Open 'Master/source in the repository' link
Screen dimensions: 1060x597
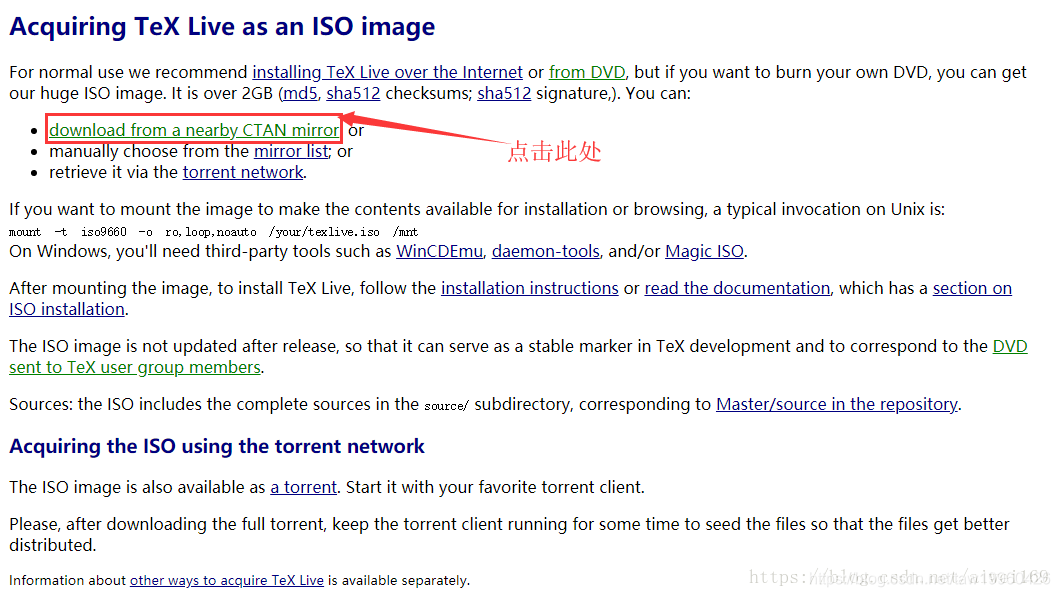tap(837, 404)
